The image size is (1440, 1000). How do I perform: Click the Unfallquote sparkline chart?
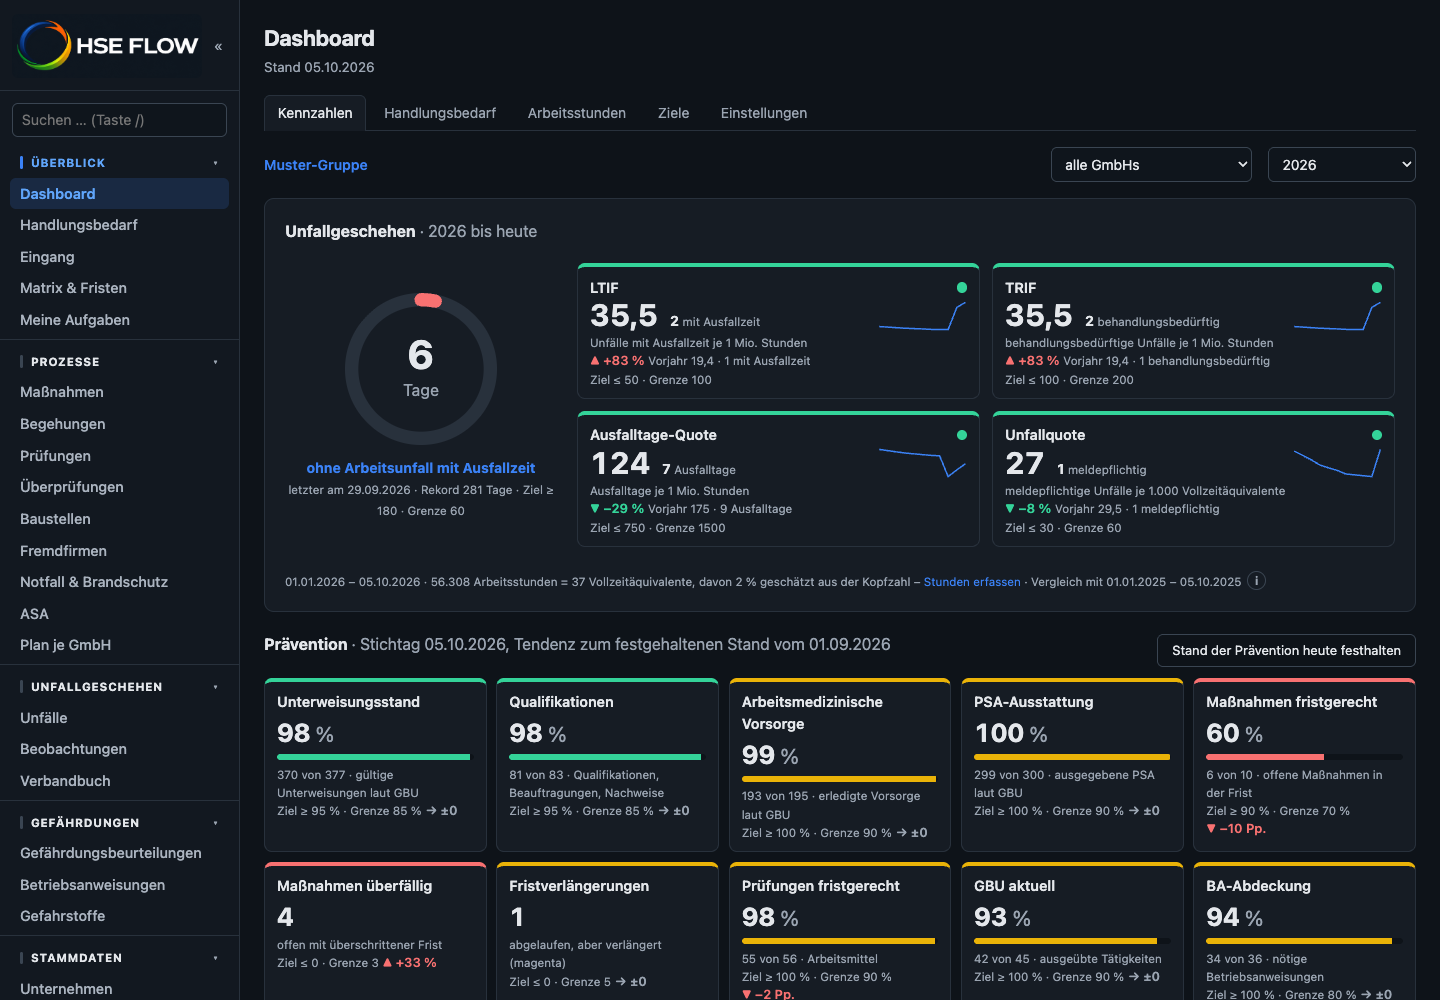coord(1337,463)
